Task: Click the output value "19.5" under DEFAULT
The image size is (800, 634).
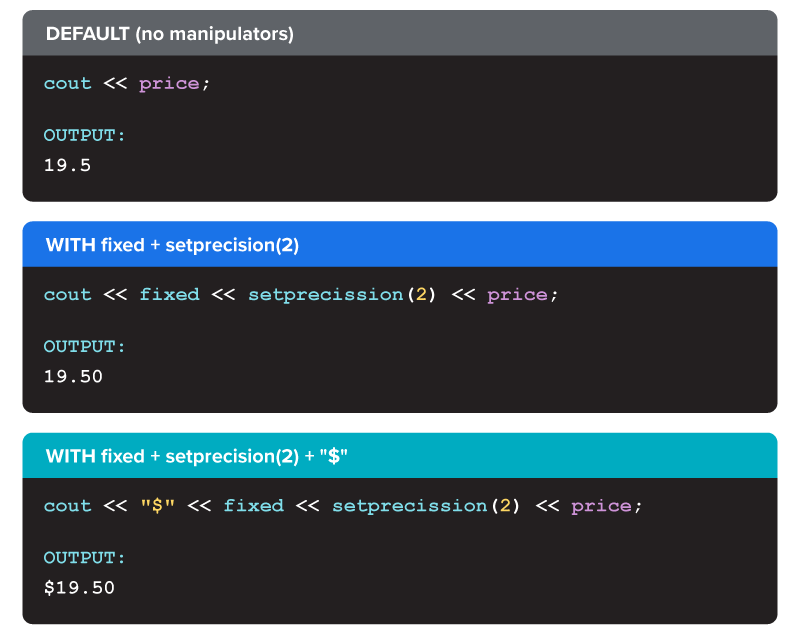Action: click(67, 165)
